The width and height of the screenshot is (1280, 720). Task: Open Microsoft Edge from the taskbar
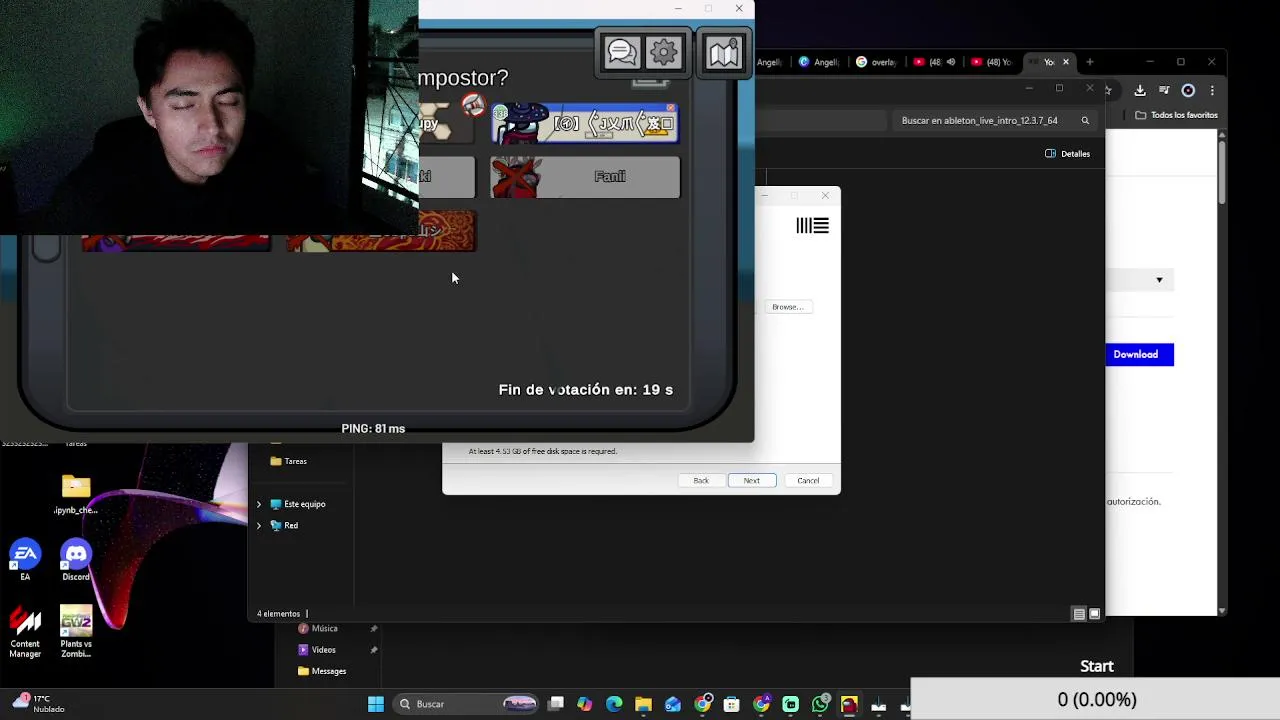click(614, 704)
